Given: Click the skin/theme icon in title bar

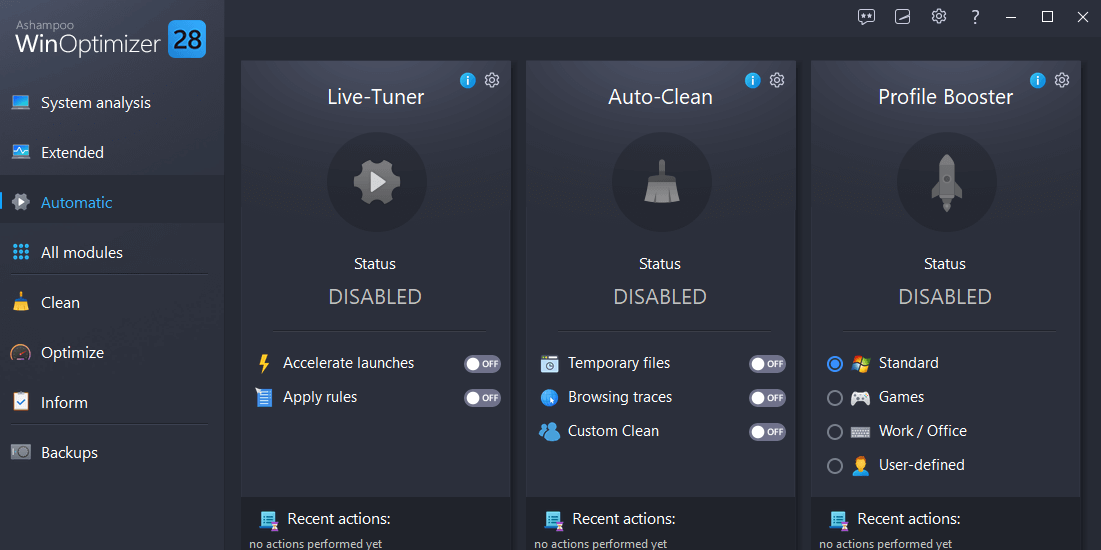Looking at the screenshot, I should [902, 17].
